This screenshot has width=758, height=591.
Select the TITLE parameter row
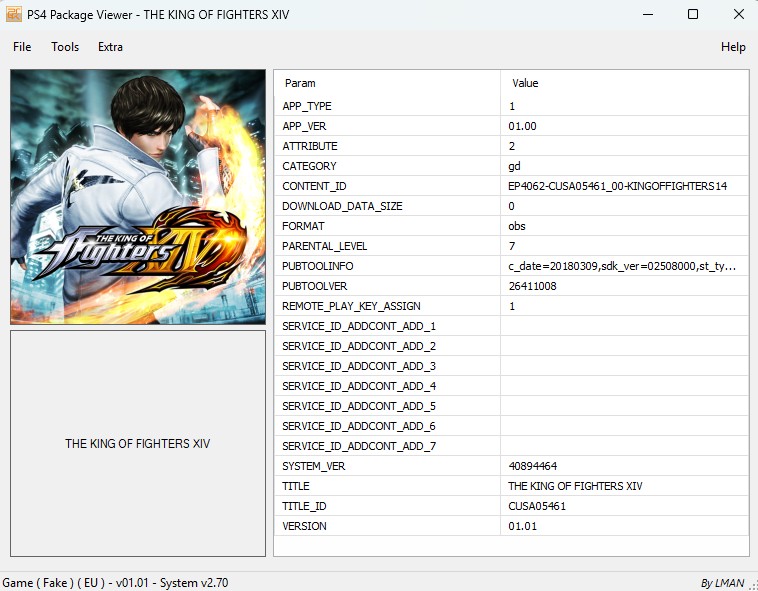511,486
